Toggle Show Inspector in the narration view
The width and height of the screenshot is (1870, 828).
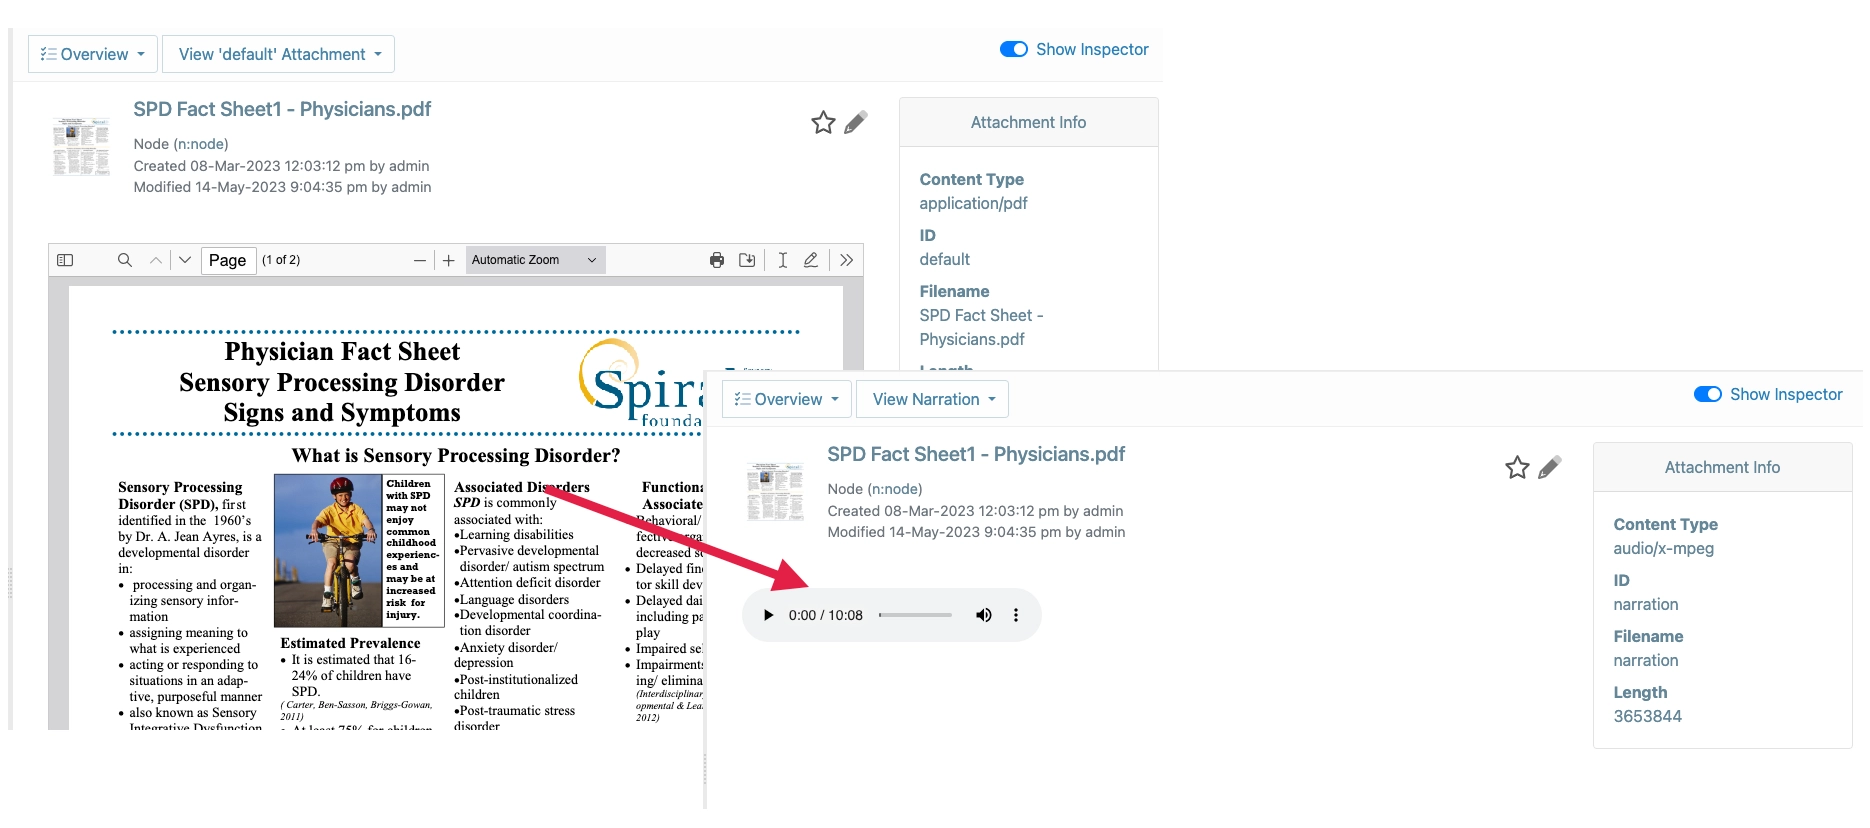point(1707,395)
